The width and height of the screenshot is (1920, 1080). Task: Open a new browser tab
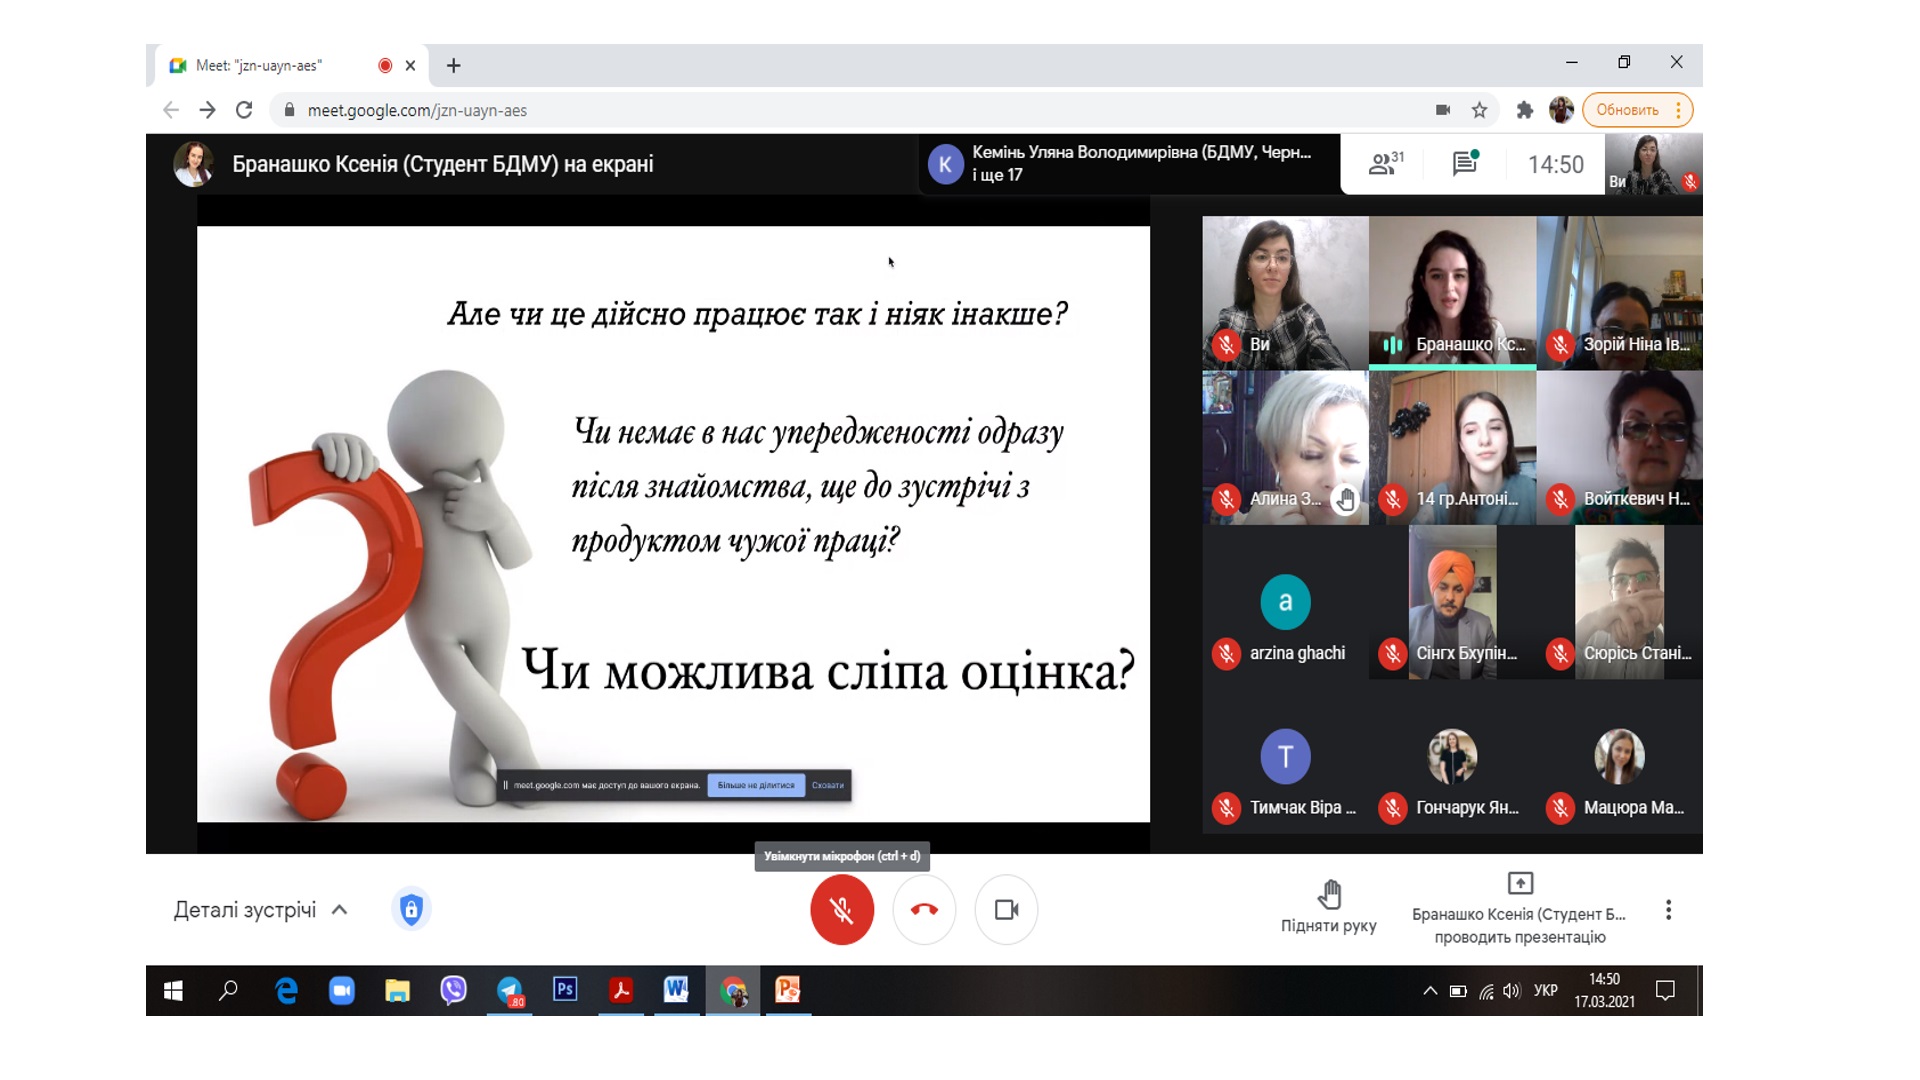click(x=453, y=66)
